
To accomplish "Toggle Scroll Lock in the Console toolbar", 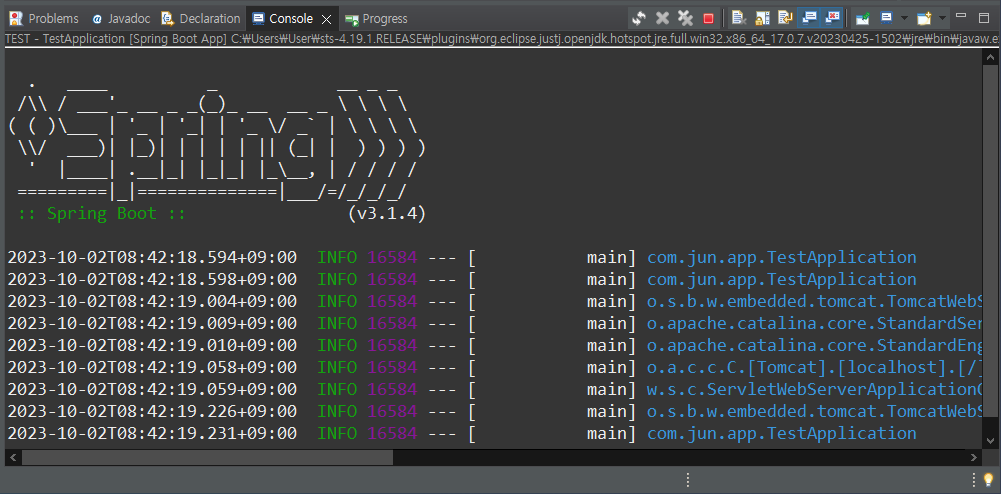I will click(762, 19).
